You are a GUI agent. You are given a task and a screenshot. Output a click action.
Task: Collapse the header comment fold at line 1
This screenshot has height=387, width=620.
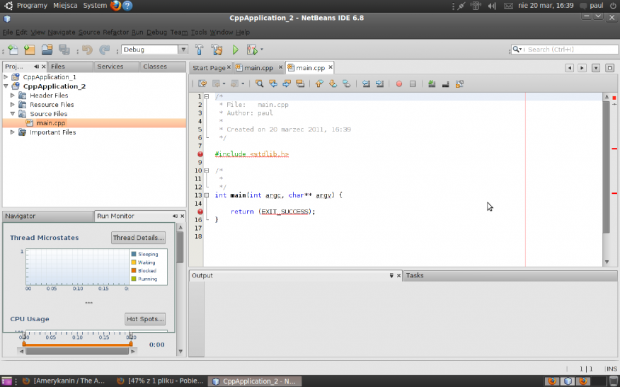pyautogui.click(x=206, y=96)
